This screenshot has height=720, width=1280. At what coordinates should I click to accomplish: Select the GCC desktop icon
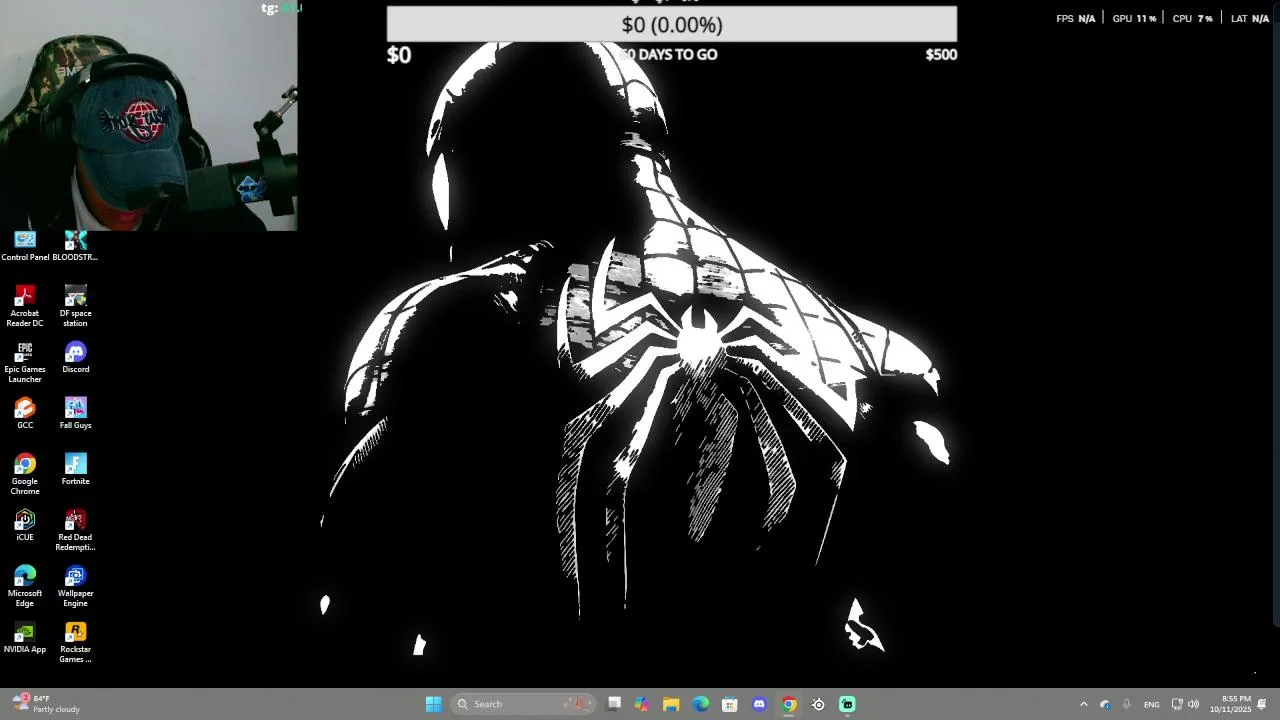pos(25,414)
